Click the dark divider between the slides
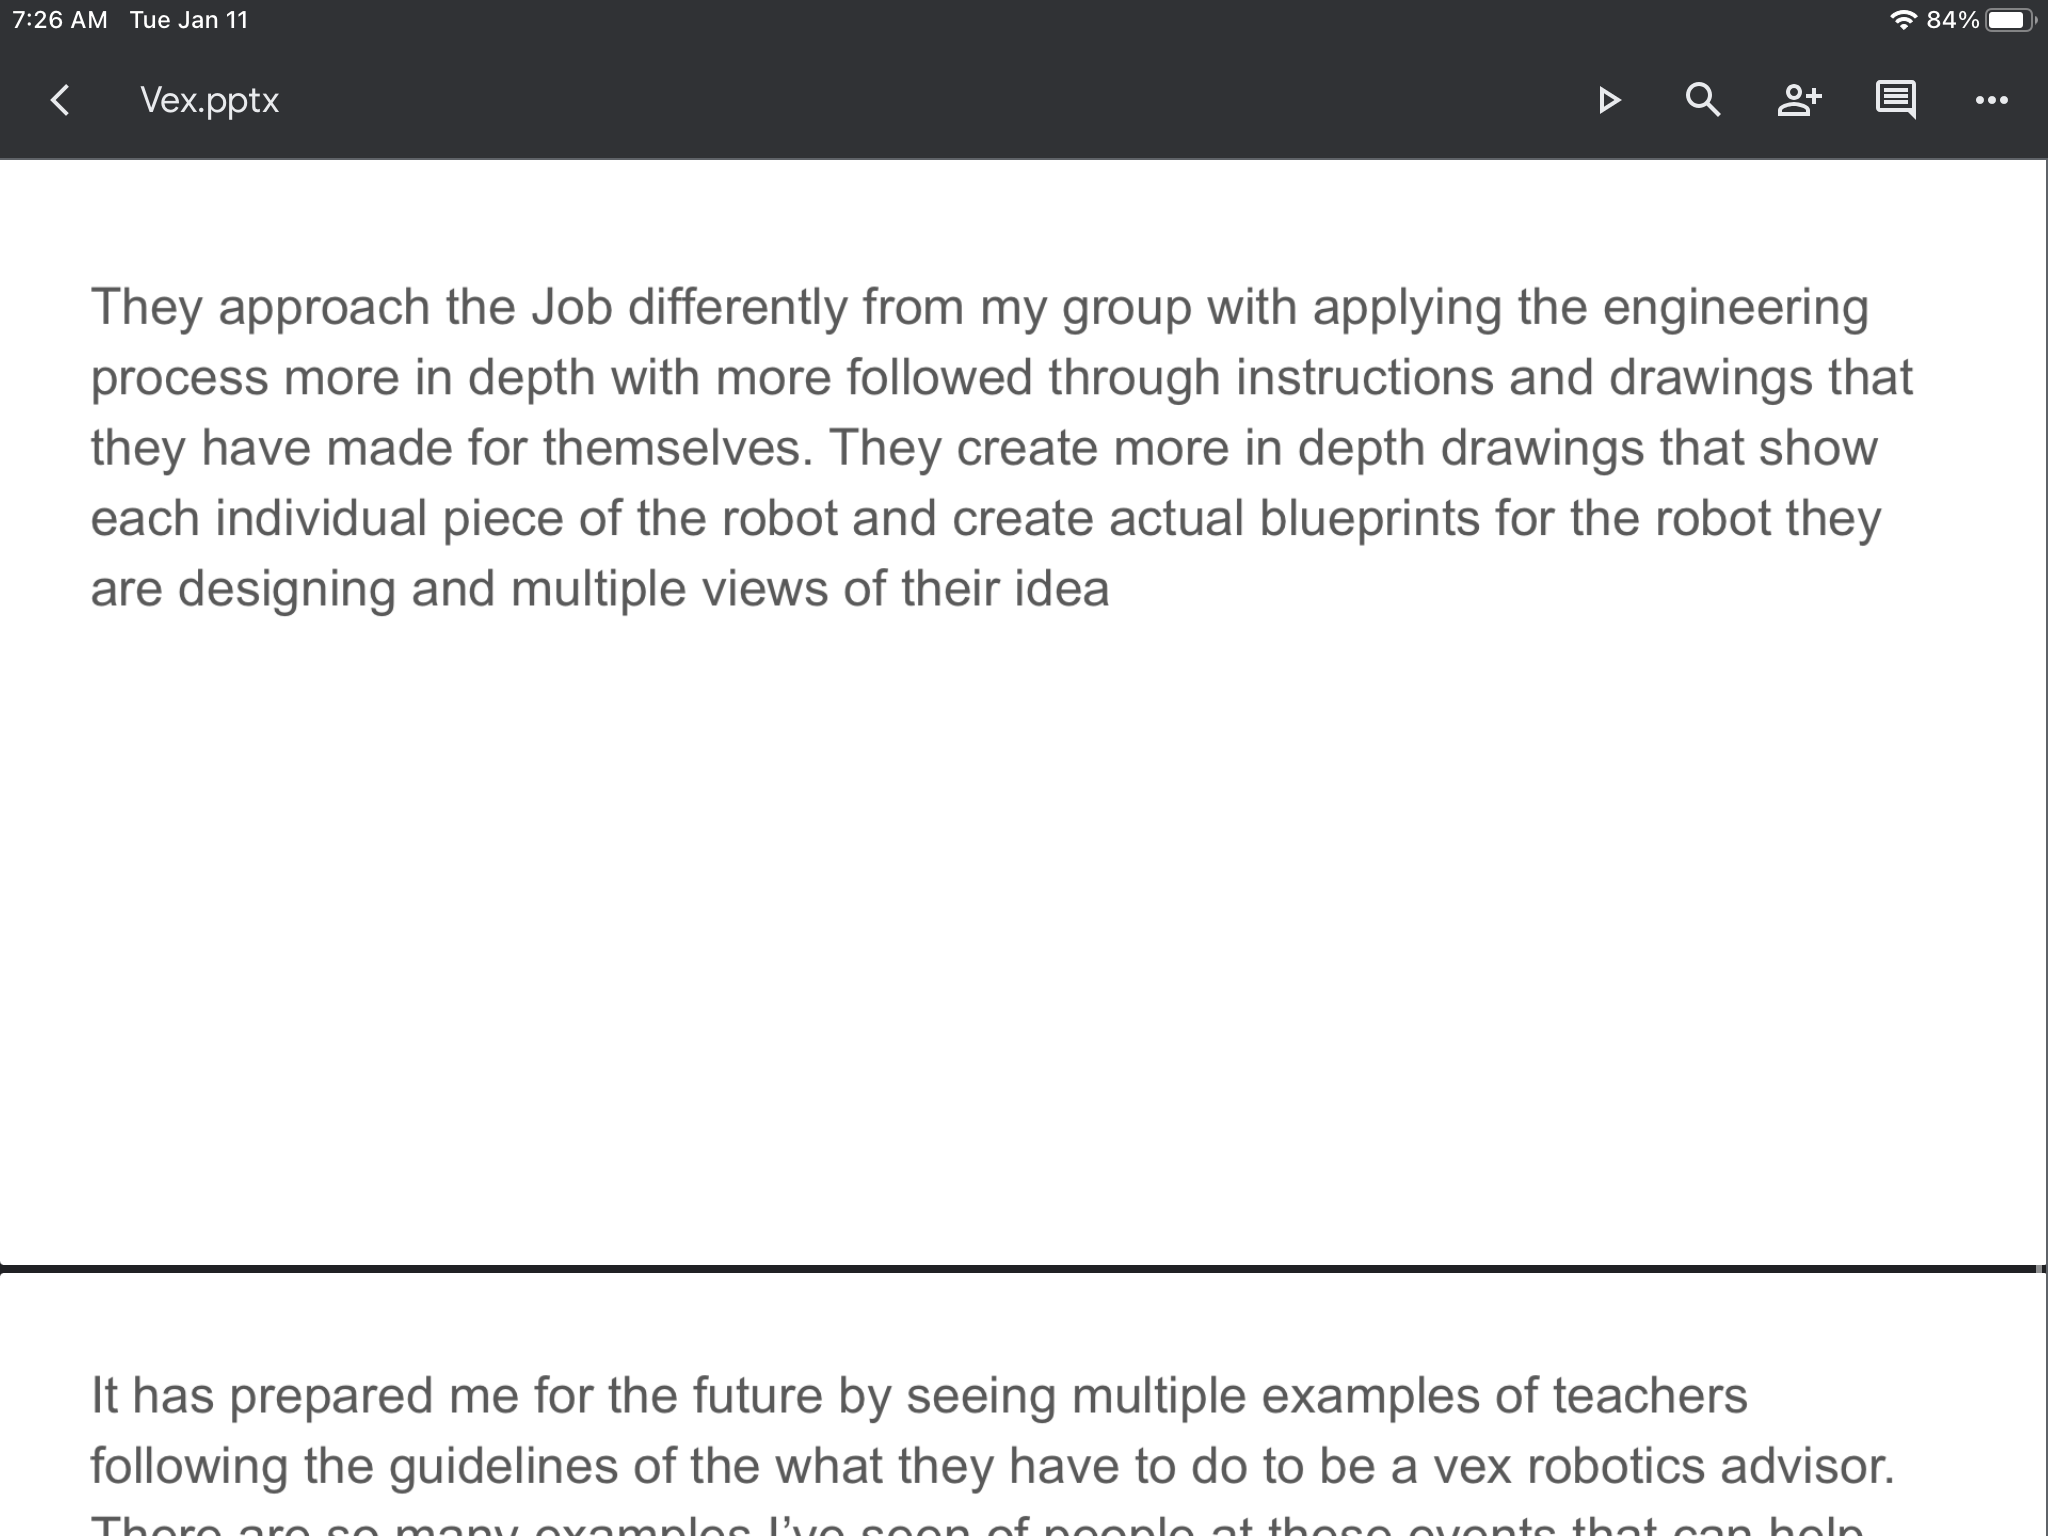The height and width of the screenshot is (1536, 2048). 1024,1269
